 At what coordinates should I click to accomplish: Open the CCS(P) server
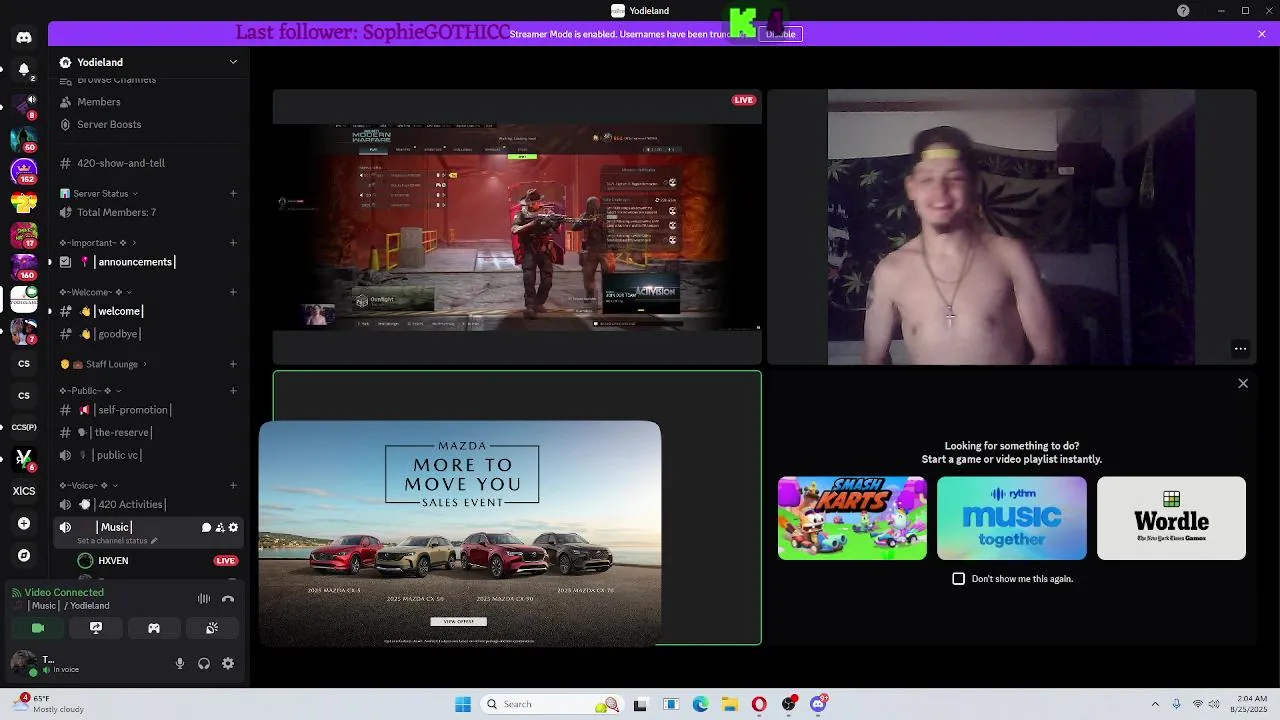(x=24, y=427)
